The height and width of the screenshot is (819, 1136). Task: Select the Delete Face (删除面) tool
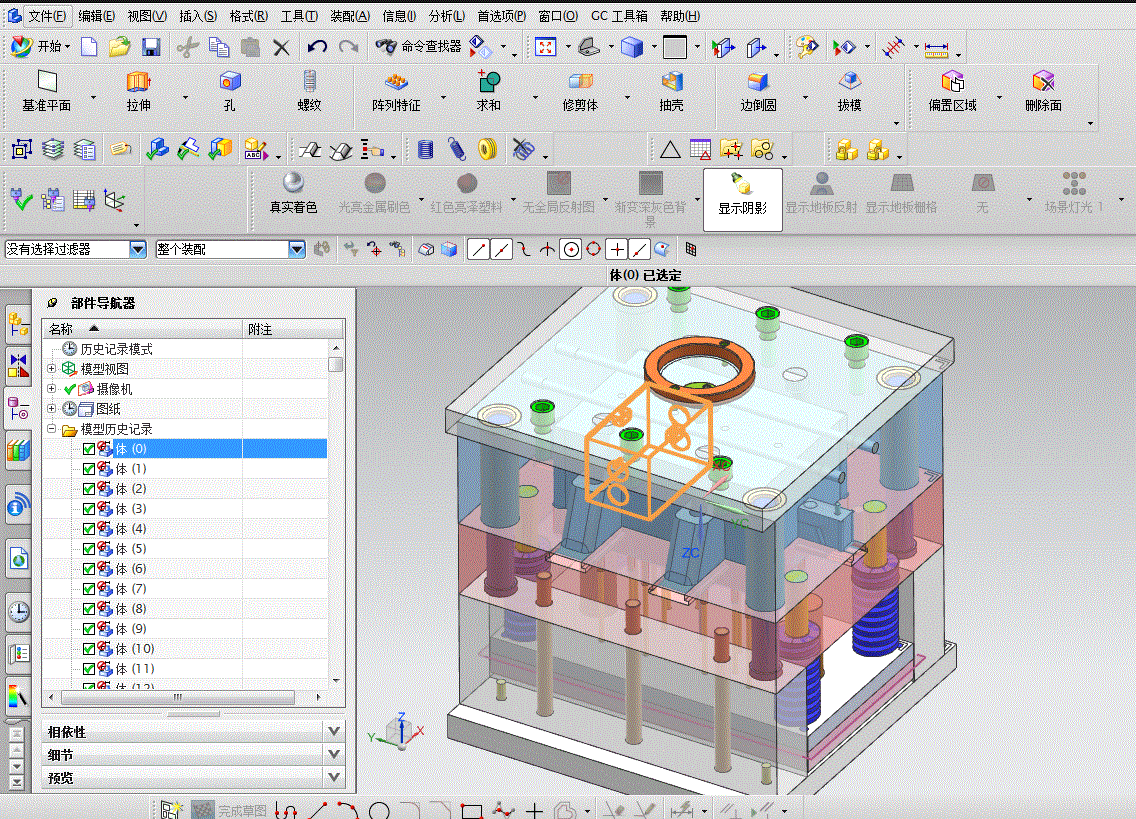point(1043,91)
